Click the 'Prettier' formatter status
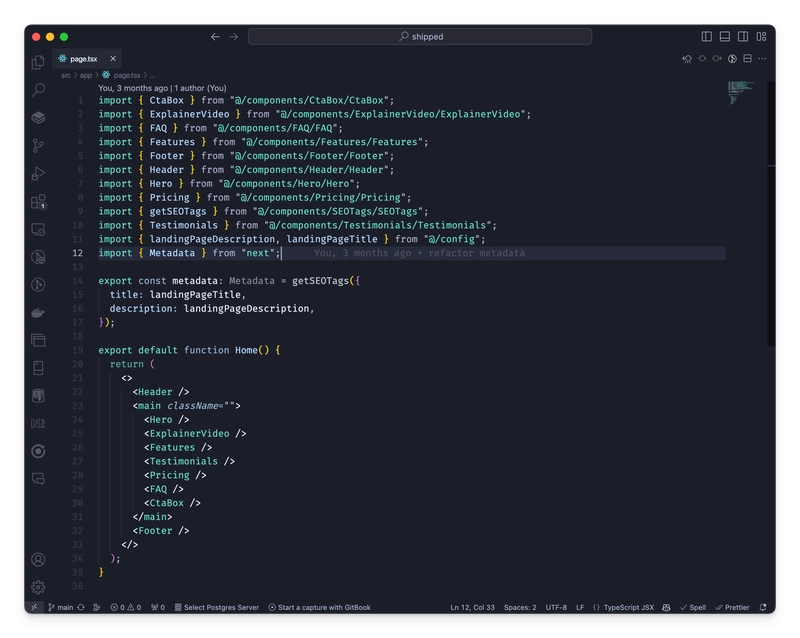The width and height of the screenshot is (800, 638). pyautogui.click(x=732, y=607)
